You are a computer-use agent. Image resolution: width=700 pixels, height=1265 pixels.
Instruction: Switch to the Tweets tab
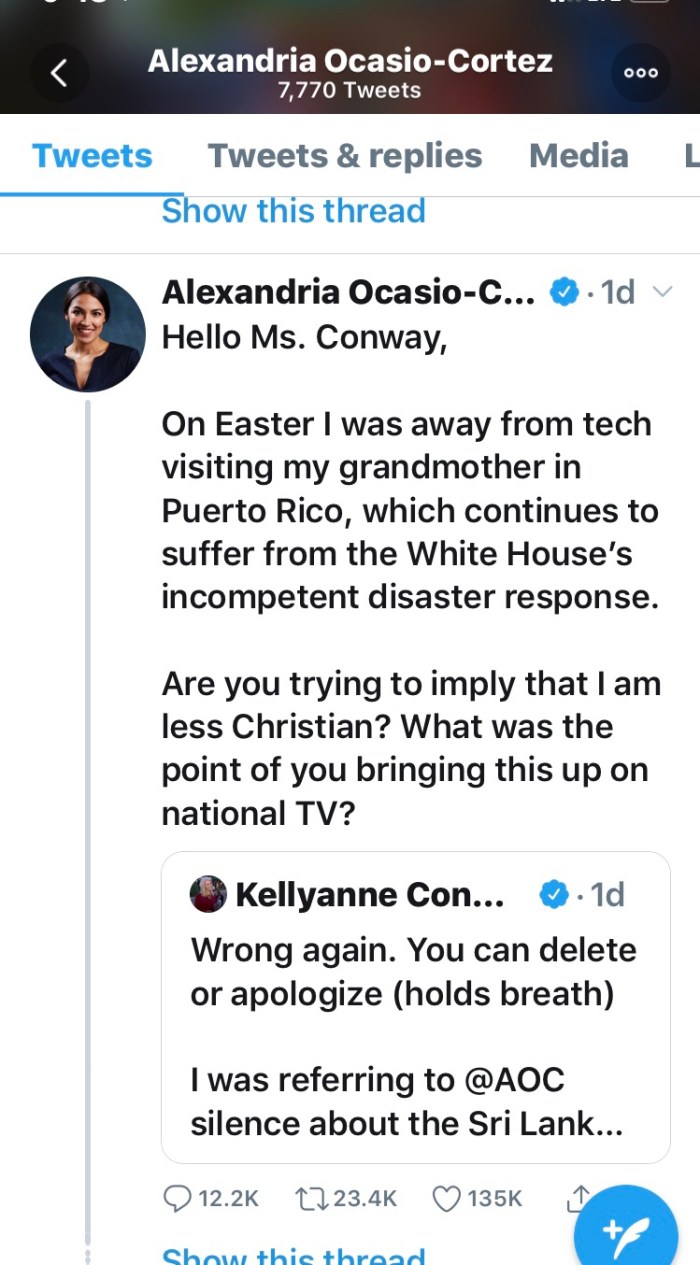pyautogui.click(x=92, y=156)
